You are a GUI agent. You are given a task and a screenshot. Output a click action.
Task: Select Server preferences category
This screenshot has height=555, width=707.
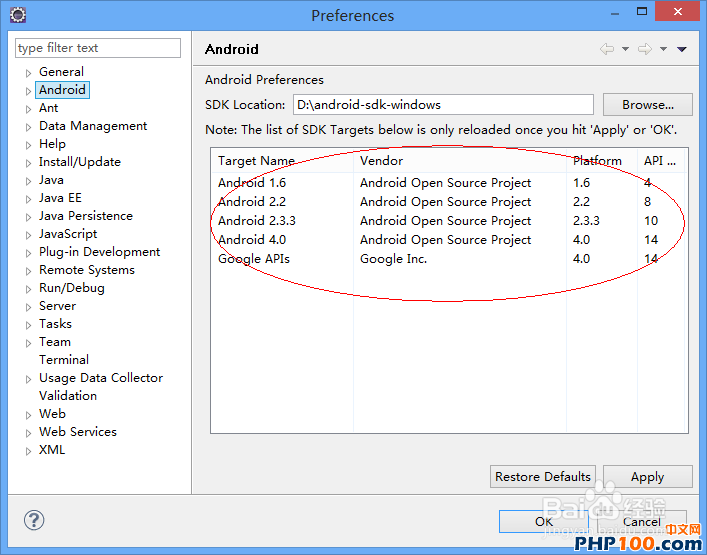tap(57, 306)
